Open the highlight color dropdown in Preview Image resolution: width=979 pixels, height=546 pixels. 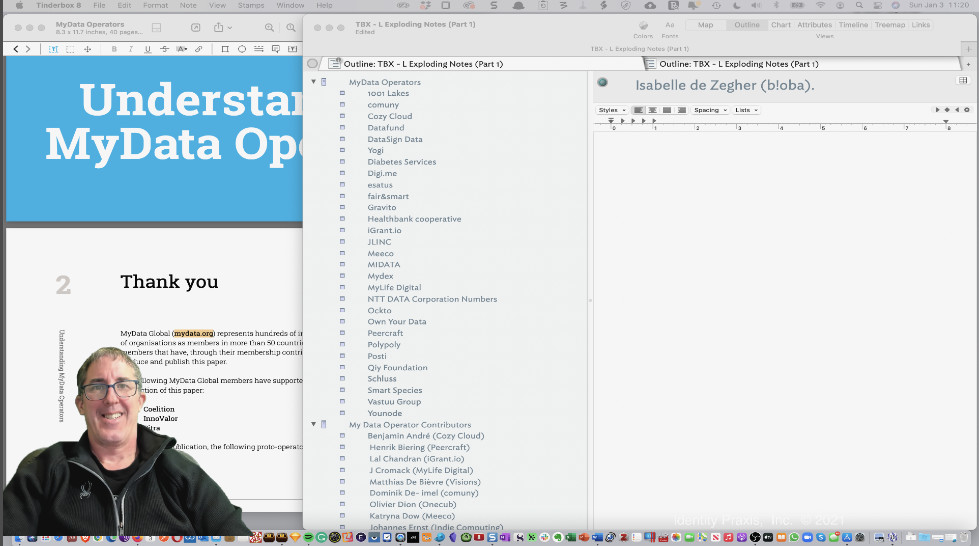coord(182,49)
